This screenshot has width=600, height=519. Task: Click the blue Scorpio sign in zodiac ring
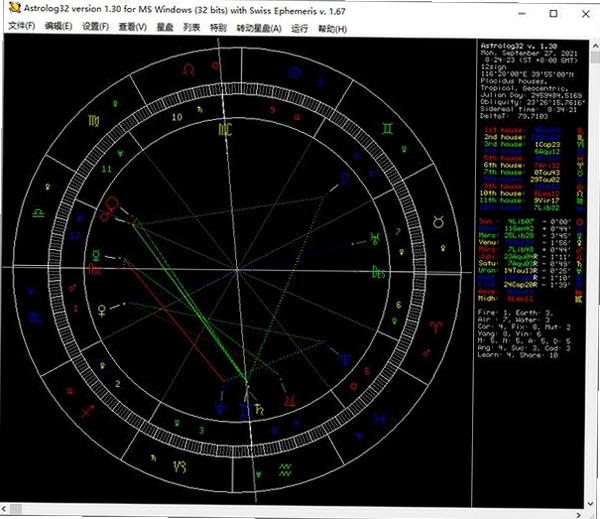(x=36, y=318)
